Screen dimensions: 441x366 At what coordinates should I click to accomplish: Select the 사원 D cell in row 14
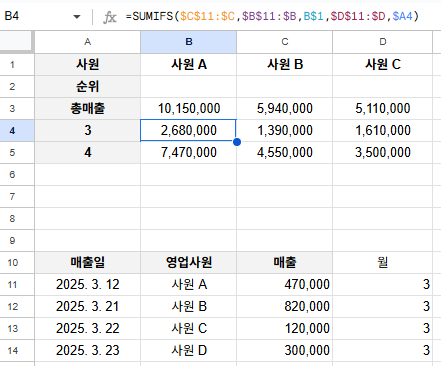point(189,350)
